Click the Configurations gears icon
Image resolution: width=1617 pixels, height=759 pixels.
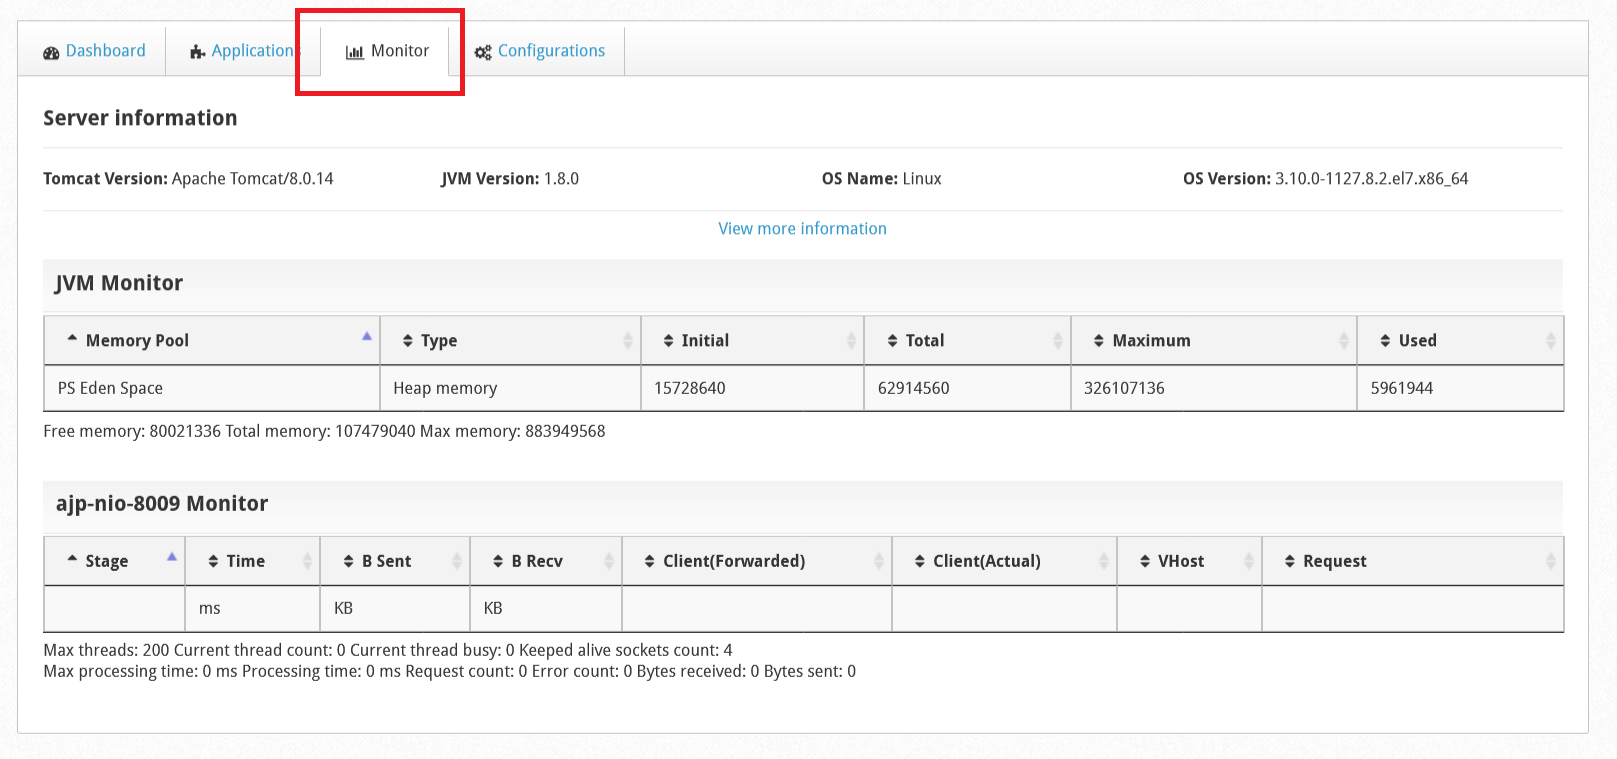(483, 52)
